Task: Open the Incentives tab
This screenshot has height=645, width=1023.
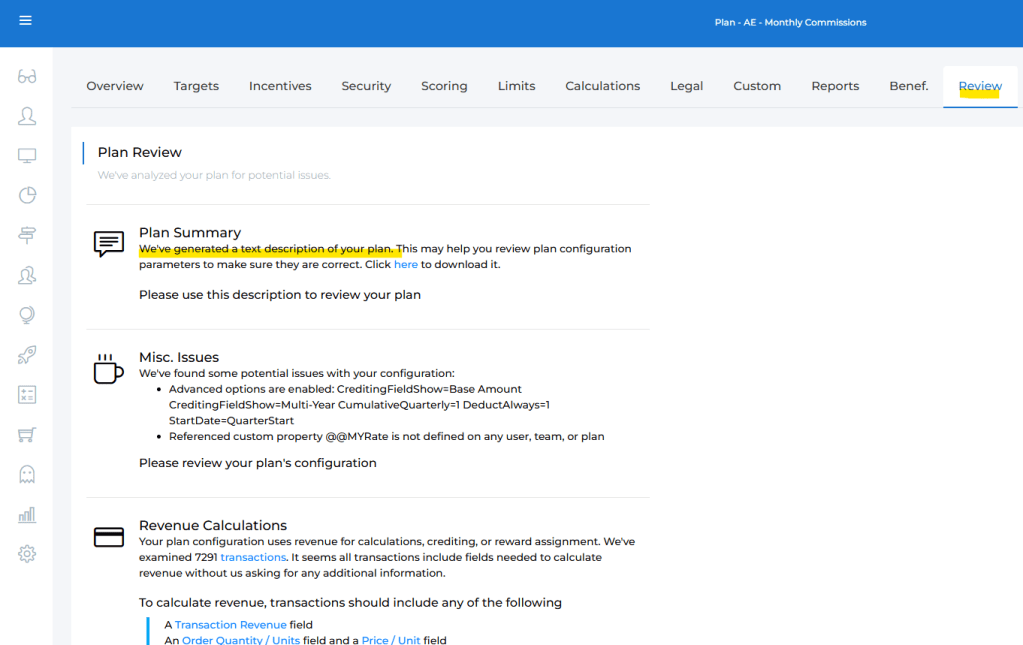Action: click(x=280, y=86)
